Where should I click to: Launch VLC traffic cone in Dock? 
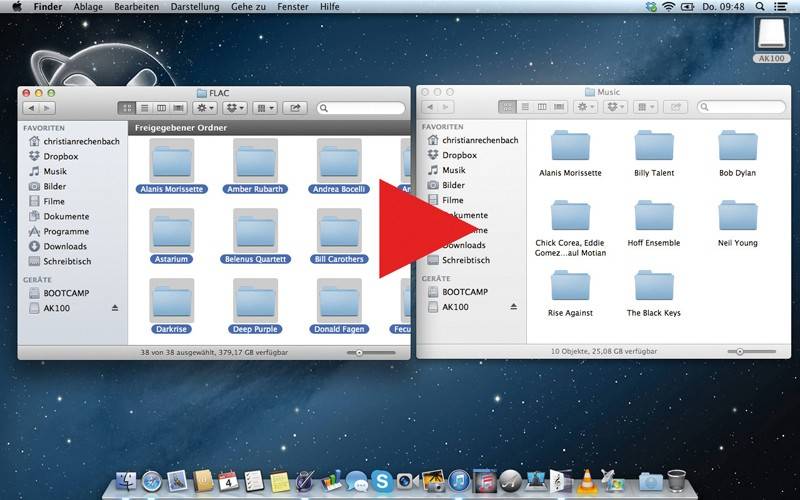(587, 481)
